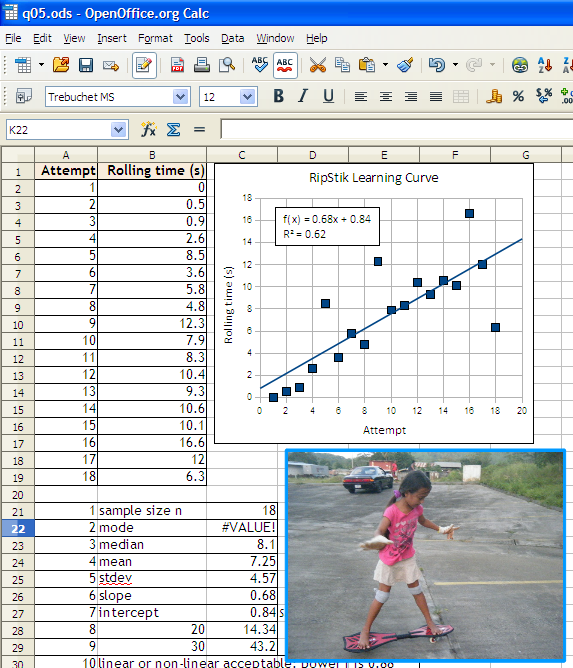
Task: Undo the last action icon
Action: coord(437,65)
